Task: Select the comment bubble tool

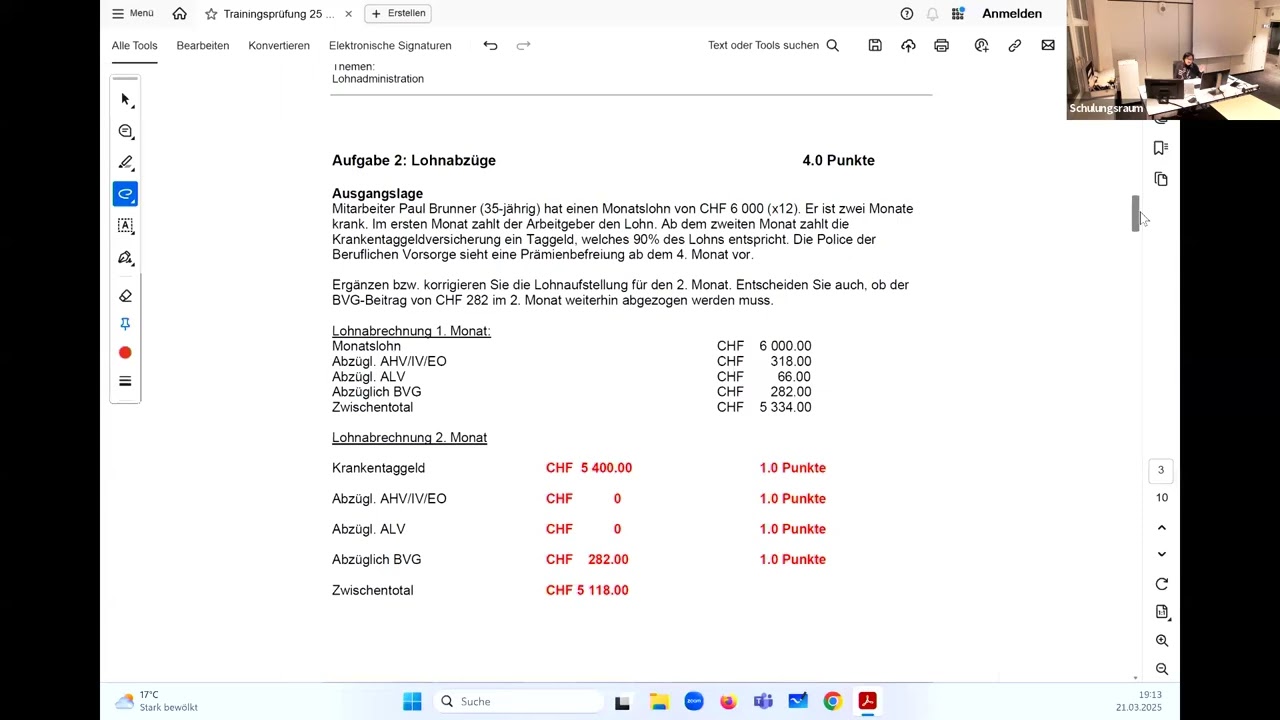Action: coord(125,131)
